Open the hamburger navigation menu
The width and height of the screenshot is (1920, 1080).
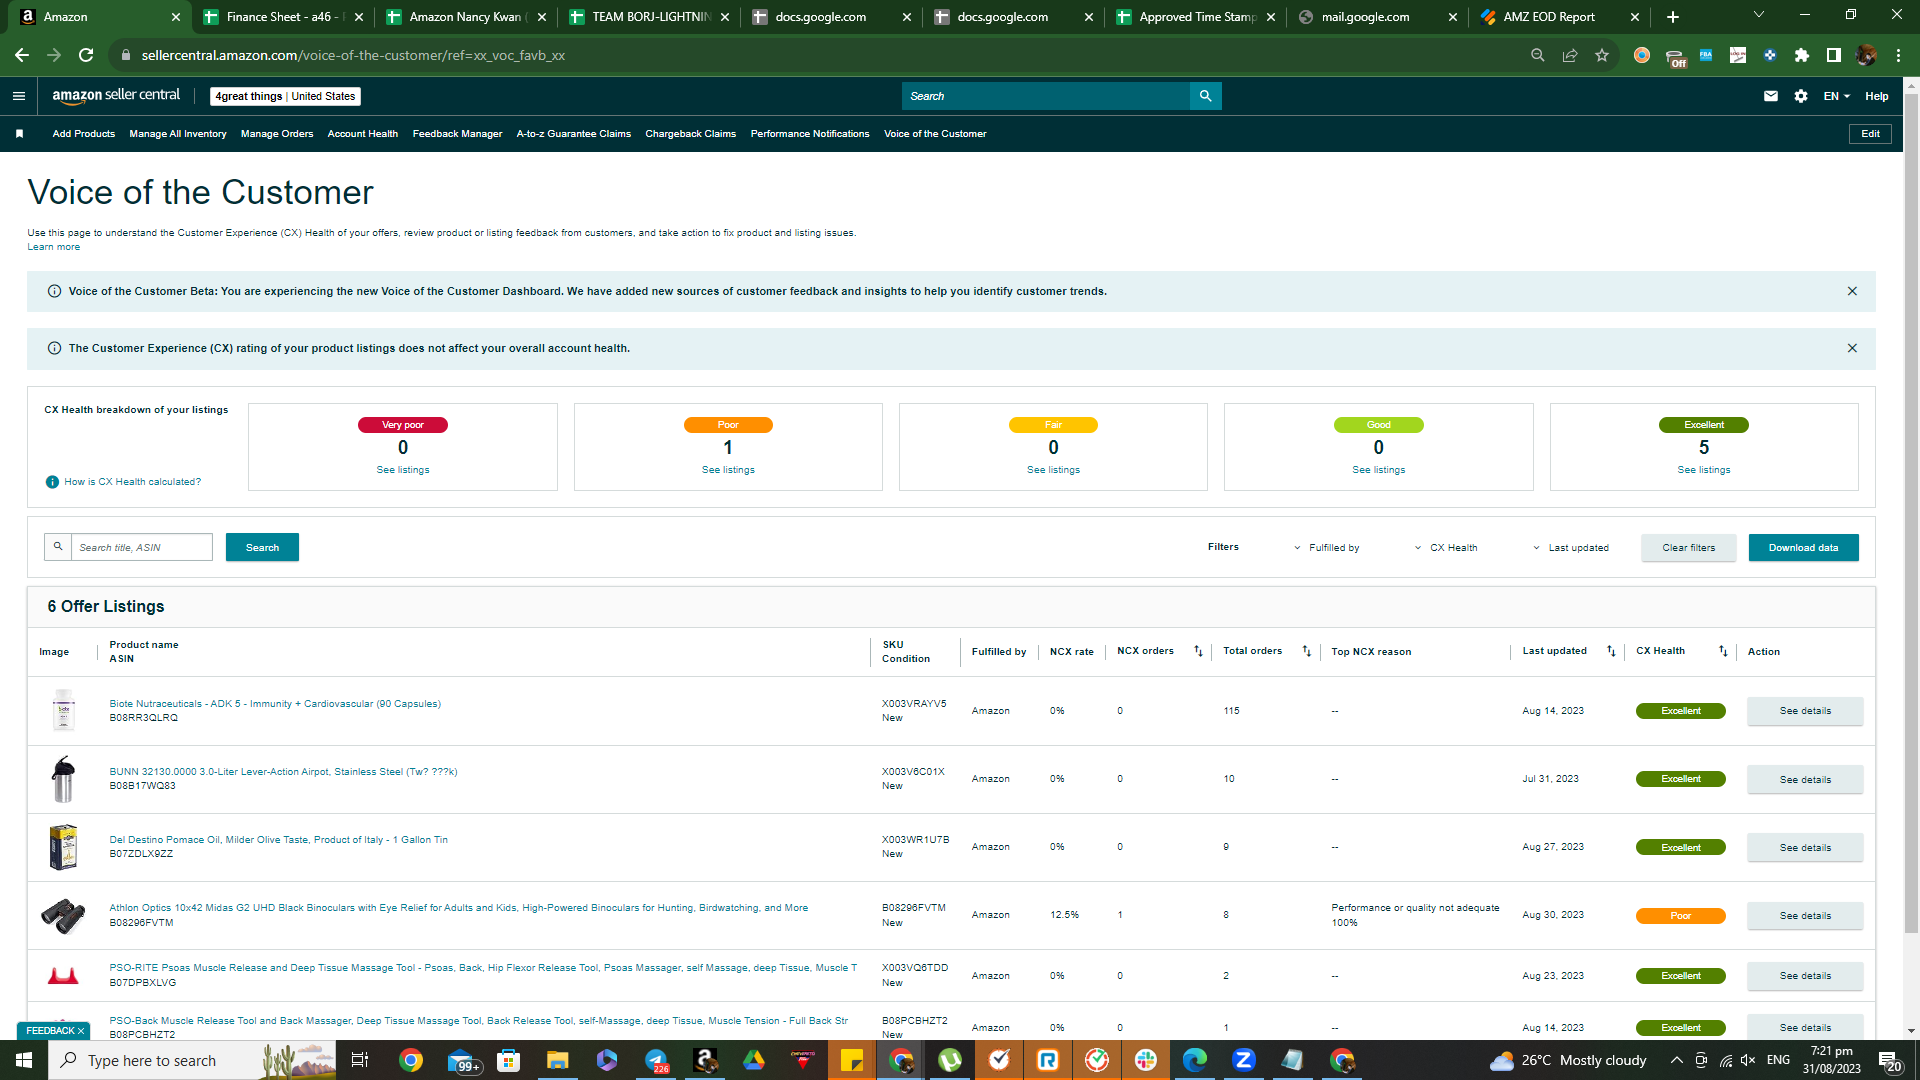18,96
